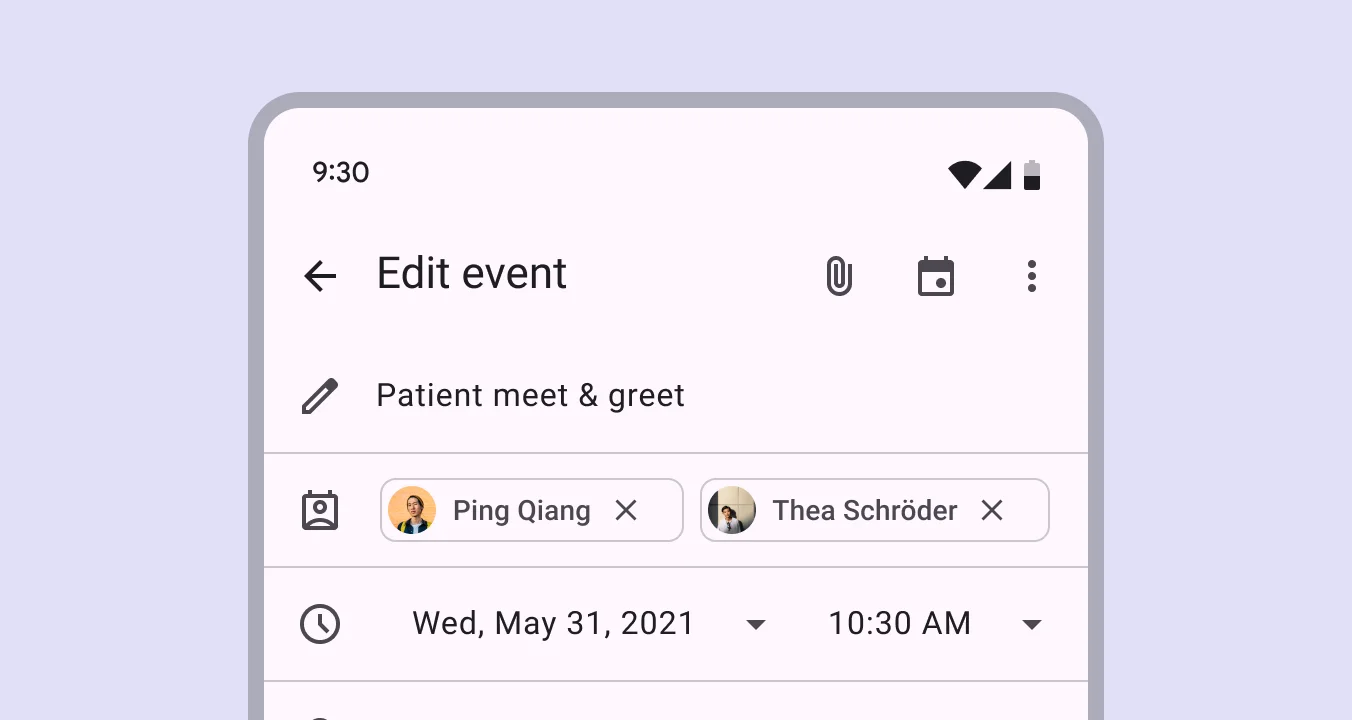Open the 10:30 AM time dropdown
Screen dimensions: 1352x720
[1032, 623]
